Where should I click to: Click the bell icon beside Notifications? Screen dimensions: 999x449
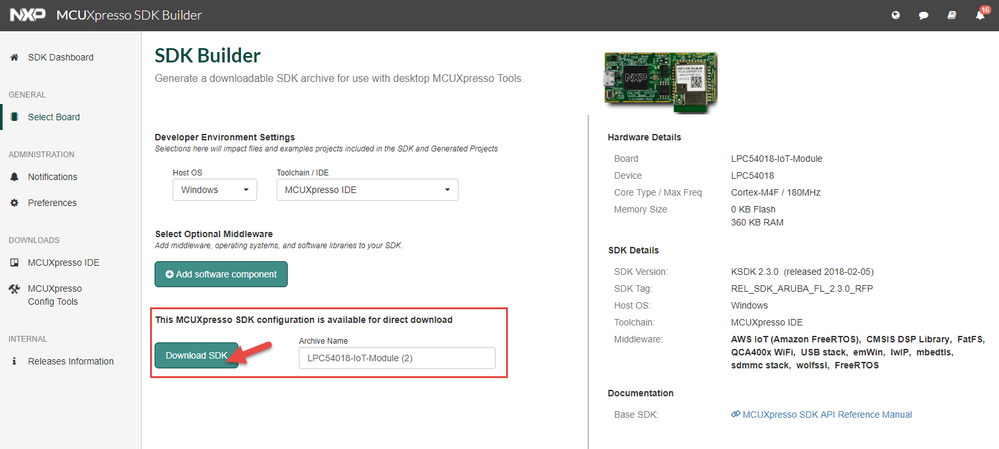pyautogui.click(x=14, y=177)
